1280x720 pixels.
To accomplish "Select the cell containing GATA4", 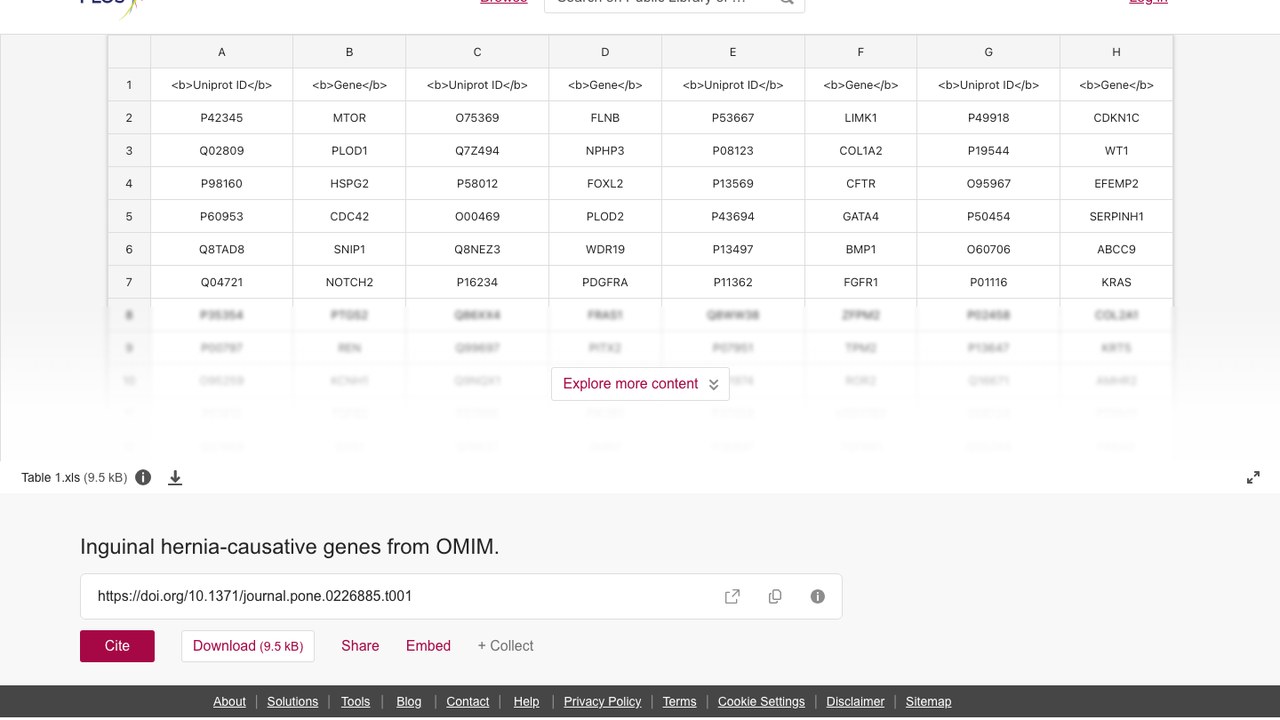I will click(x=860, y=216).
